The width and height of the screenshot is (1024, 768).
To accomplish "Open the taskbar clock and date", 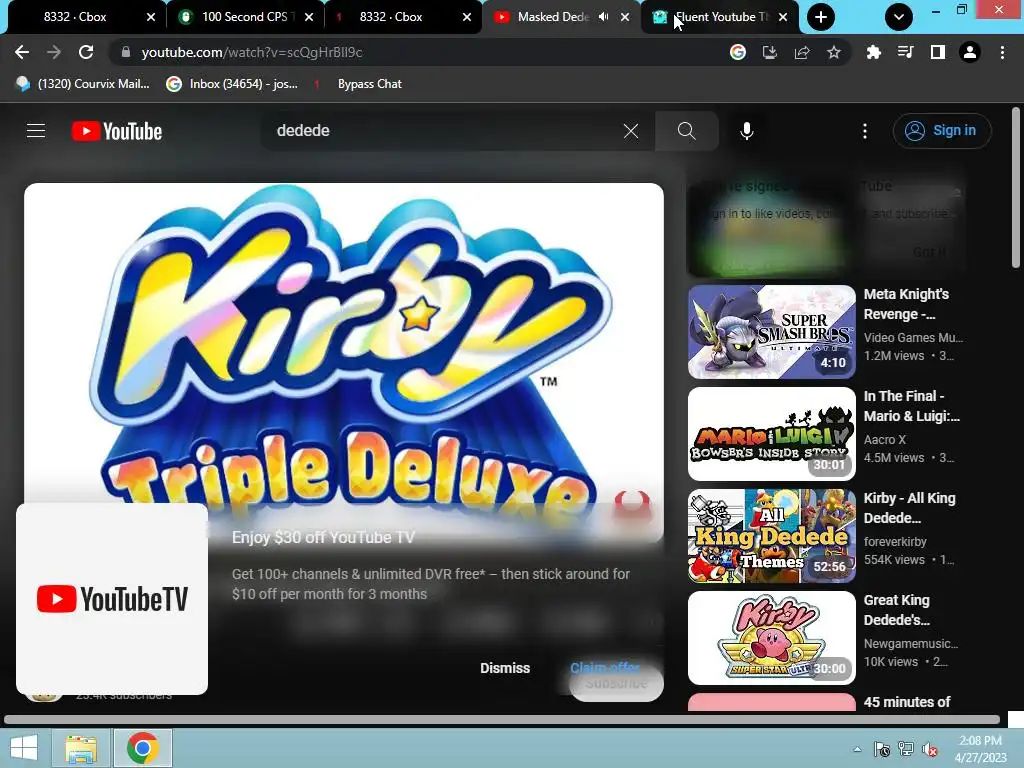I will (980, 748).
